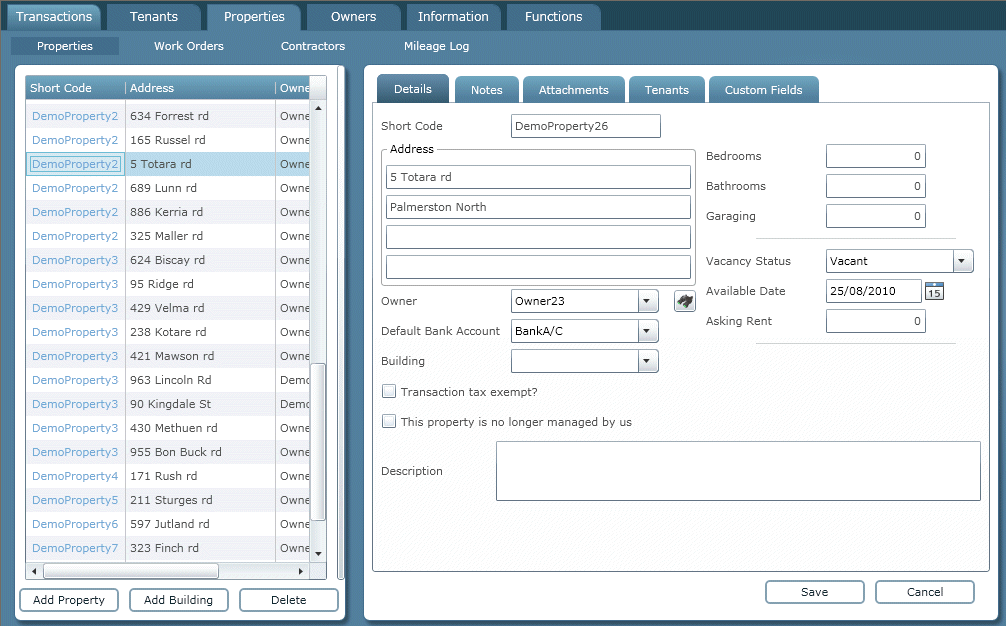Screen dimensions: 1006x626
Task: Expand the Owner dropdown showing Owner23
Action: pyautogui.click(x=647, y=301)
